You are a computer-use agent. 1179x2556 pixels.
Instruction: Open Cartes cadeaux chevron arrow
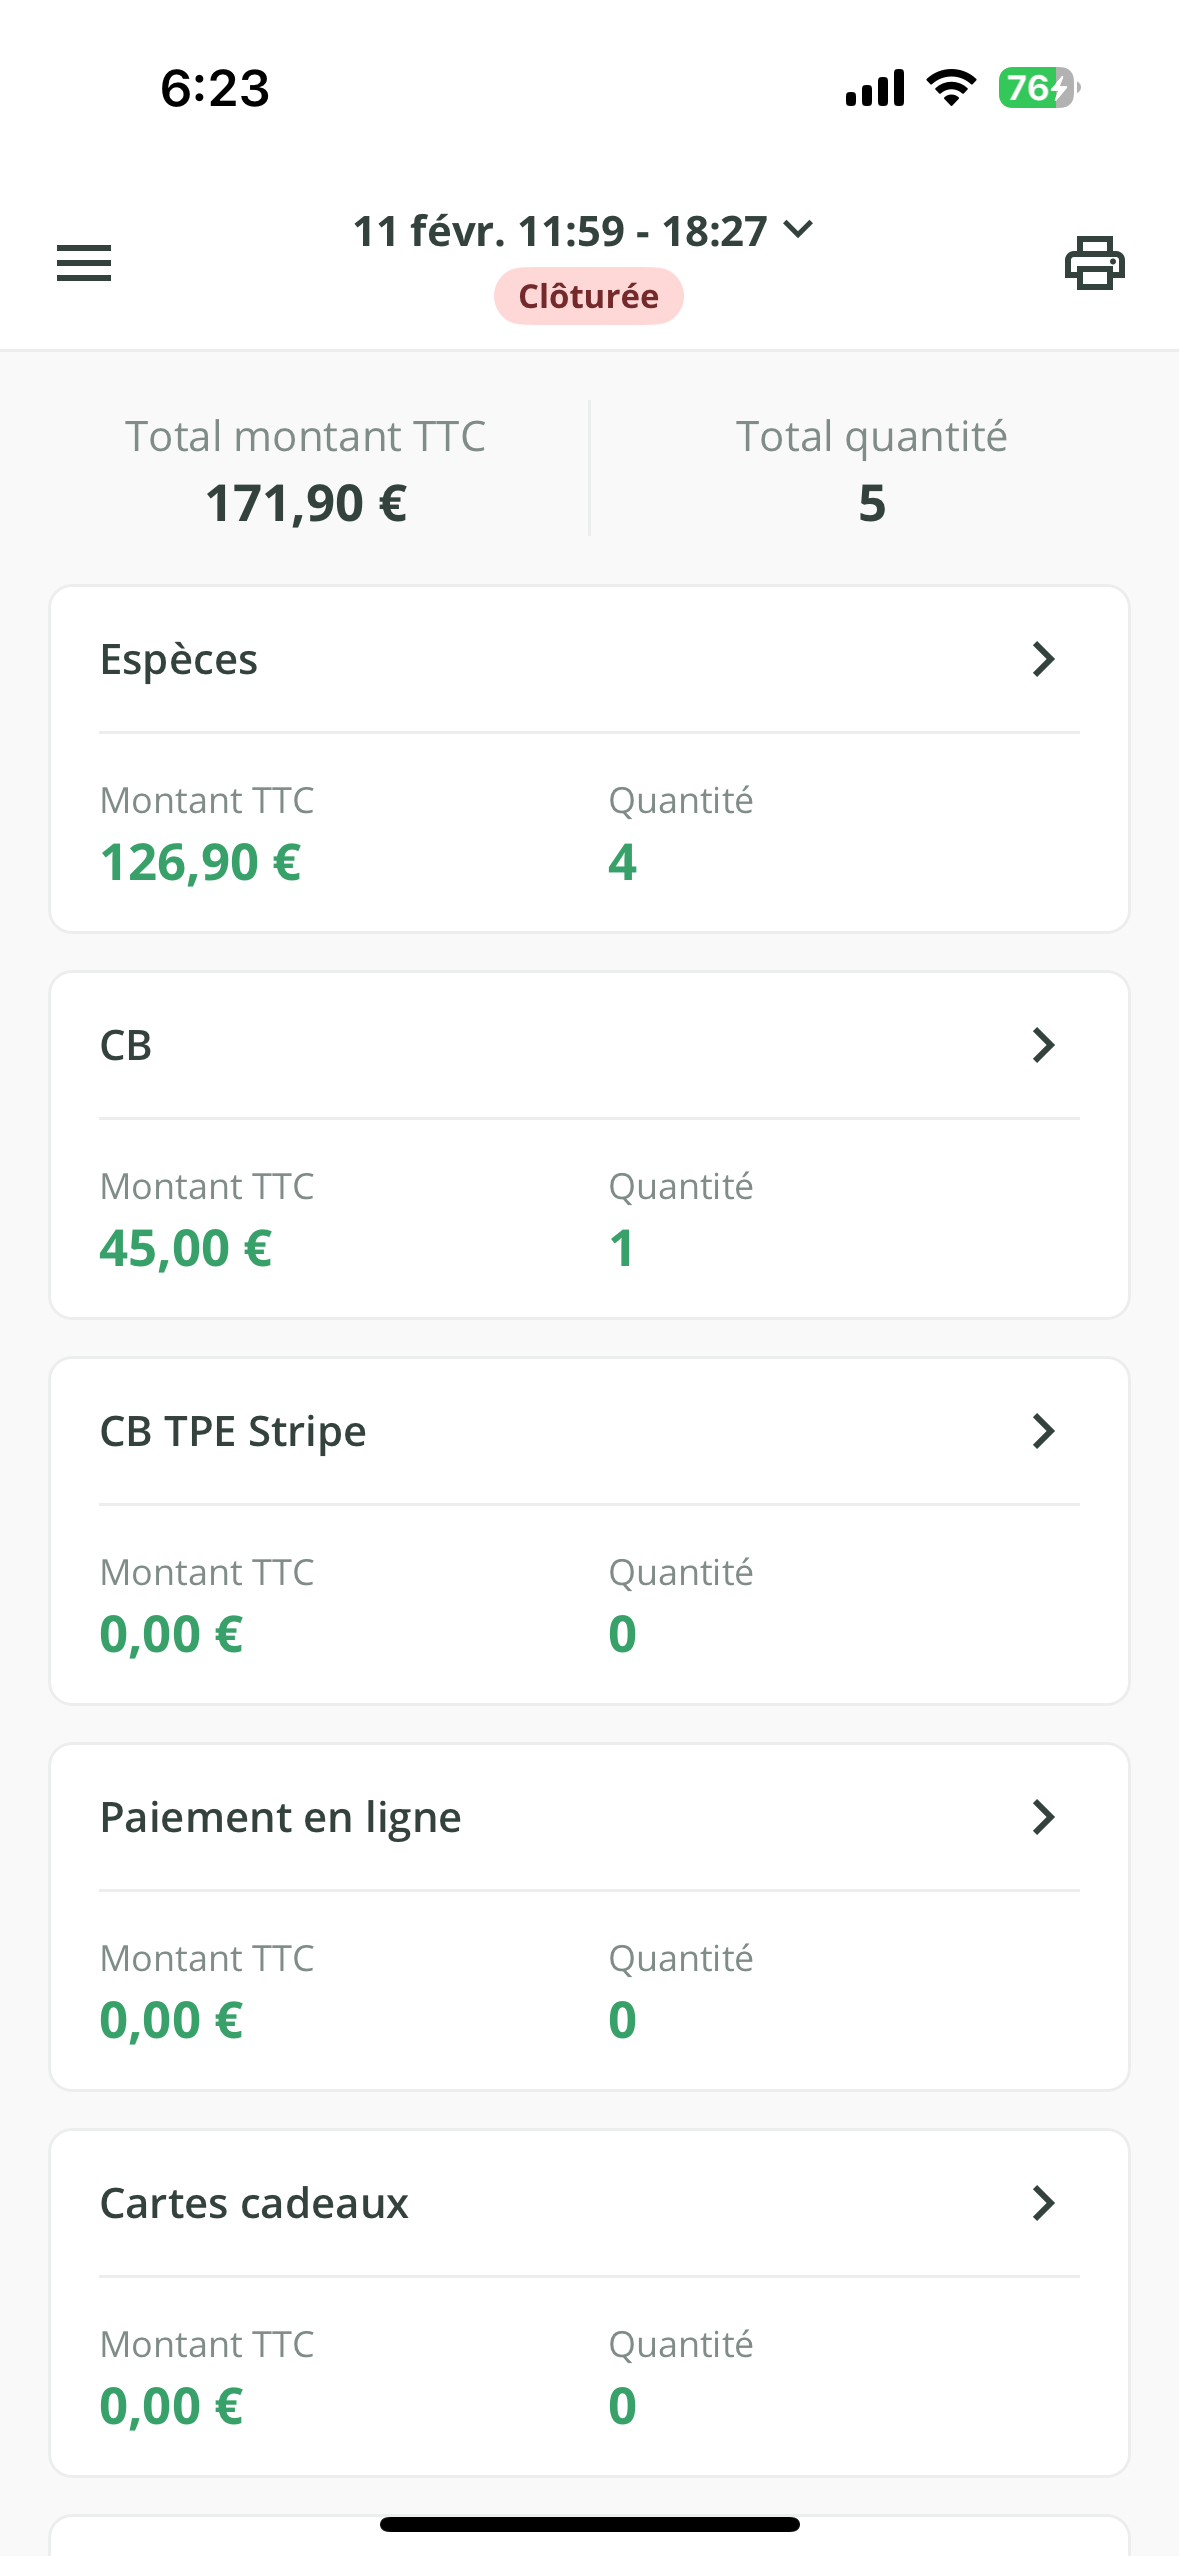coord(1043,2204)
